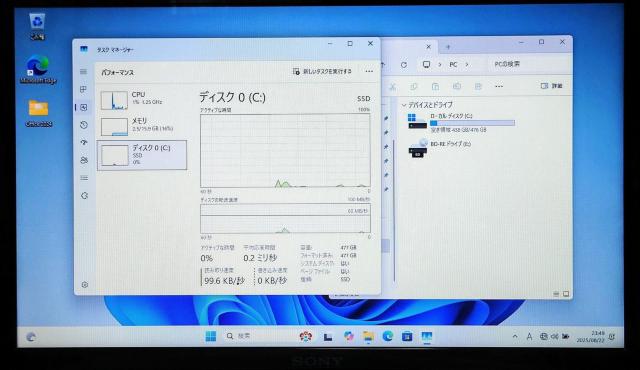Toggle IME input mode A indicator
The image size is (640, 370).
pyautogui.click(x=529, y=337)
